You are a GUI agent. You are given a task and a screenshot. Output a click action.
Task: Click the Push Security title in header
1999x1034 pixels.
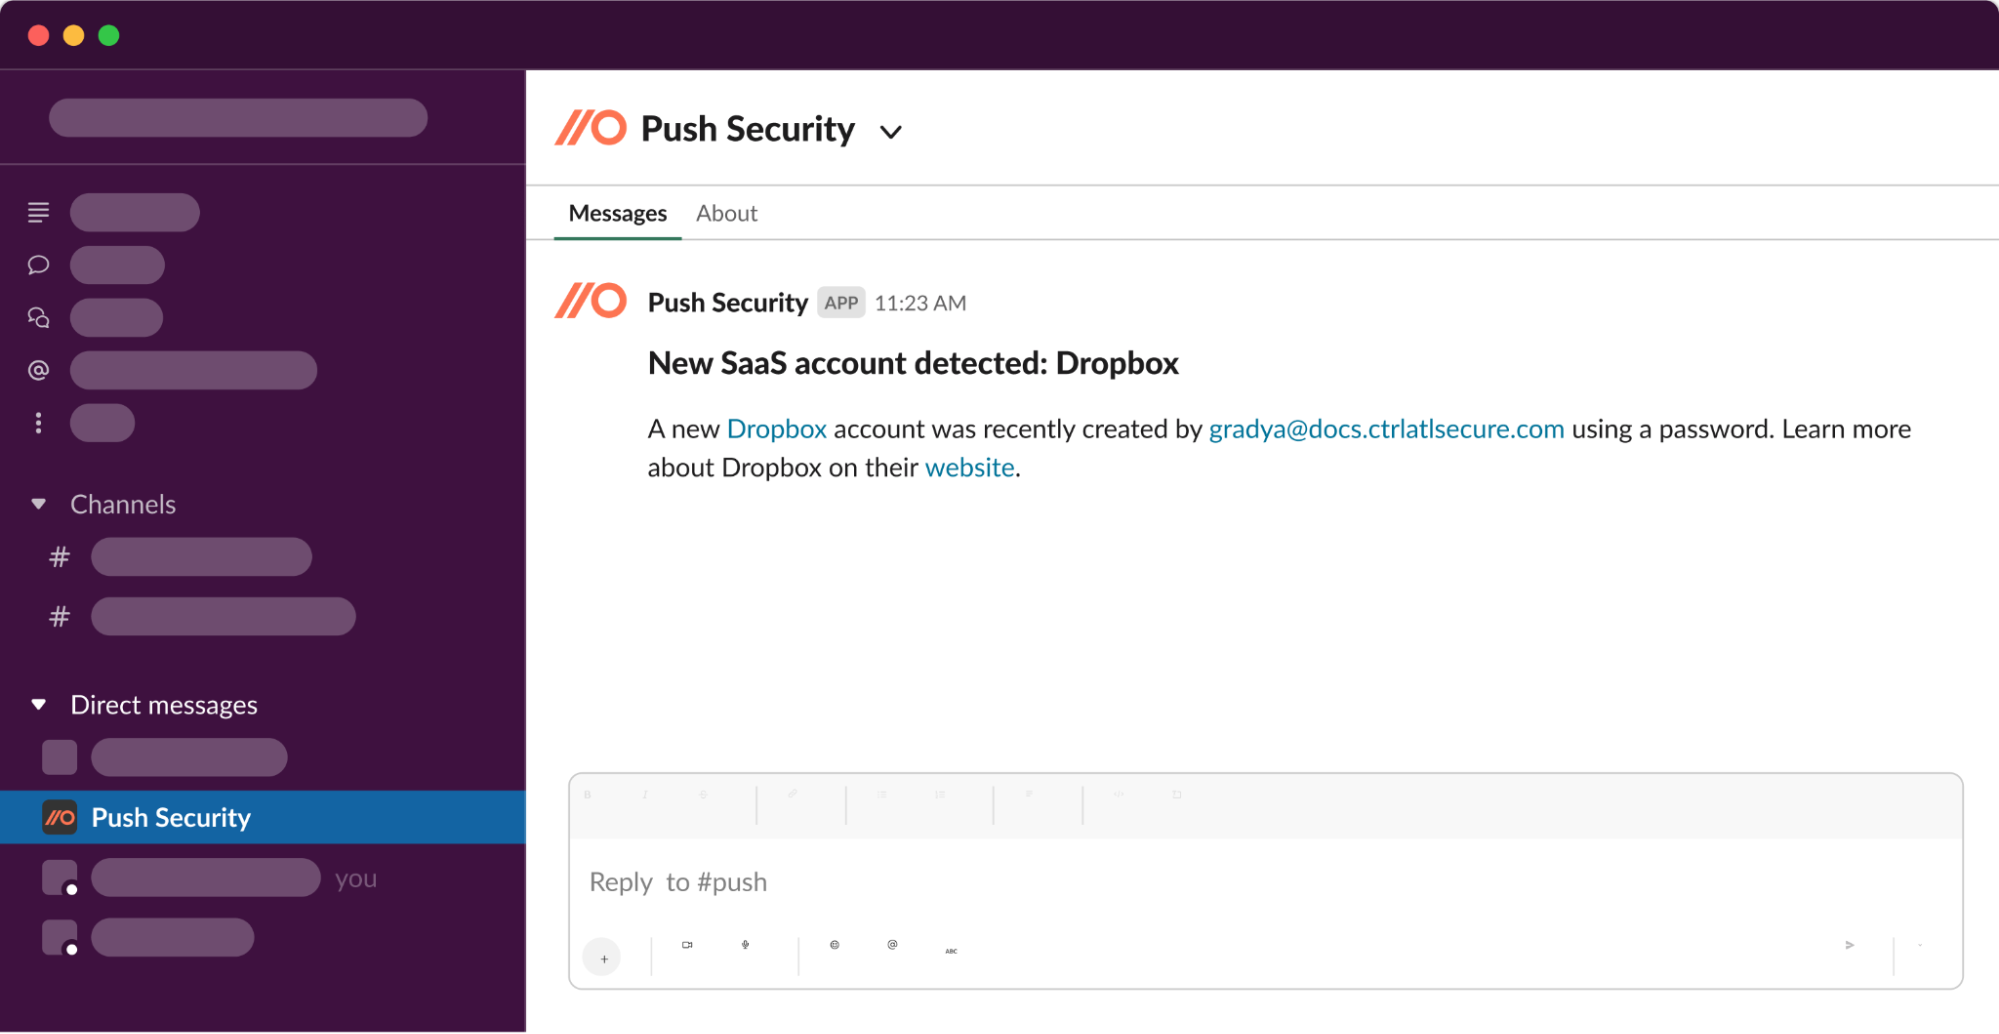[x=748, y=130]
